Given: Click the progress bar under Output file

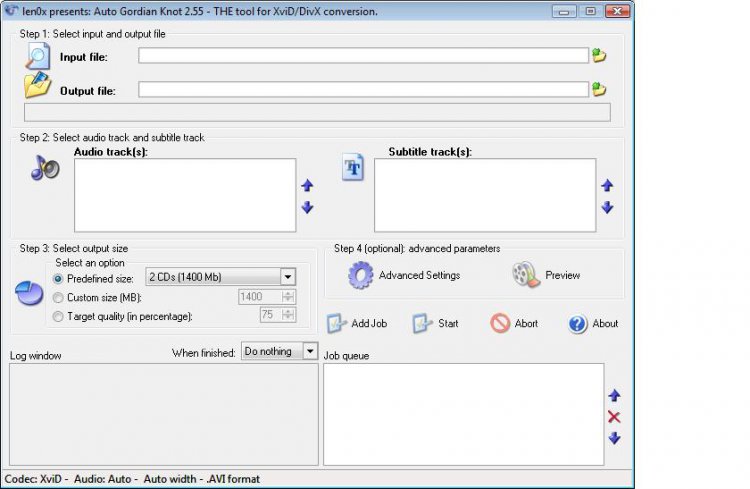Looking at the screenshot, I should [317, 112].
